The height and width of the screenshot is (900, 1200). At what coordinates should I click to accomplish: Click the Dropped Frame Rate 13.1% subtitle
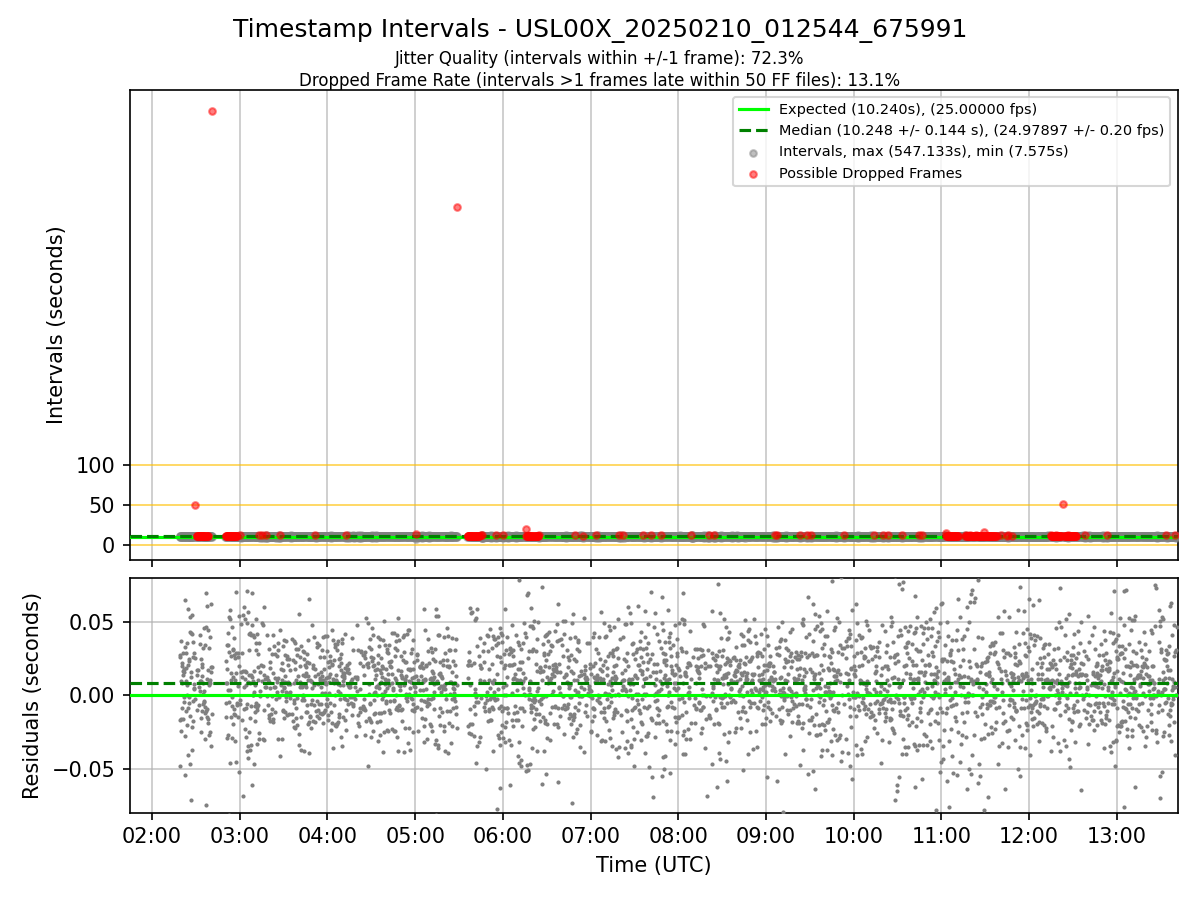click(599, 80)
